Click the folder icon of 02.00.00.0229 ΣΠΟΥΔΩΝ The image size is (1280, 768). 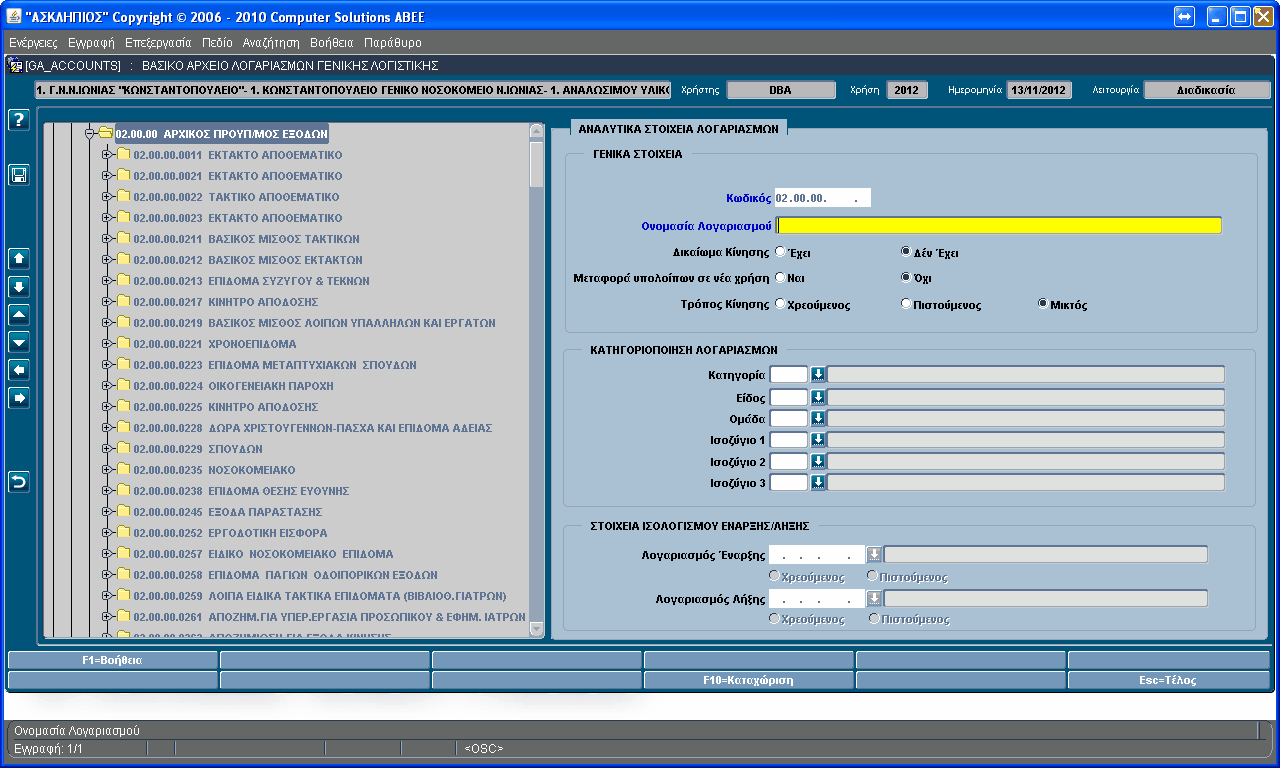coord(124,449)
